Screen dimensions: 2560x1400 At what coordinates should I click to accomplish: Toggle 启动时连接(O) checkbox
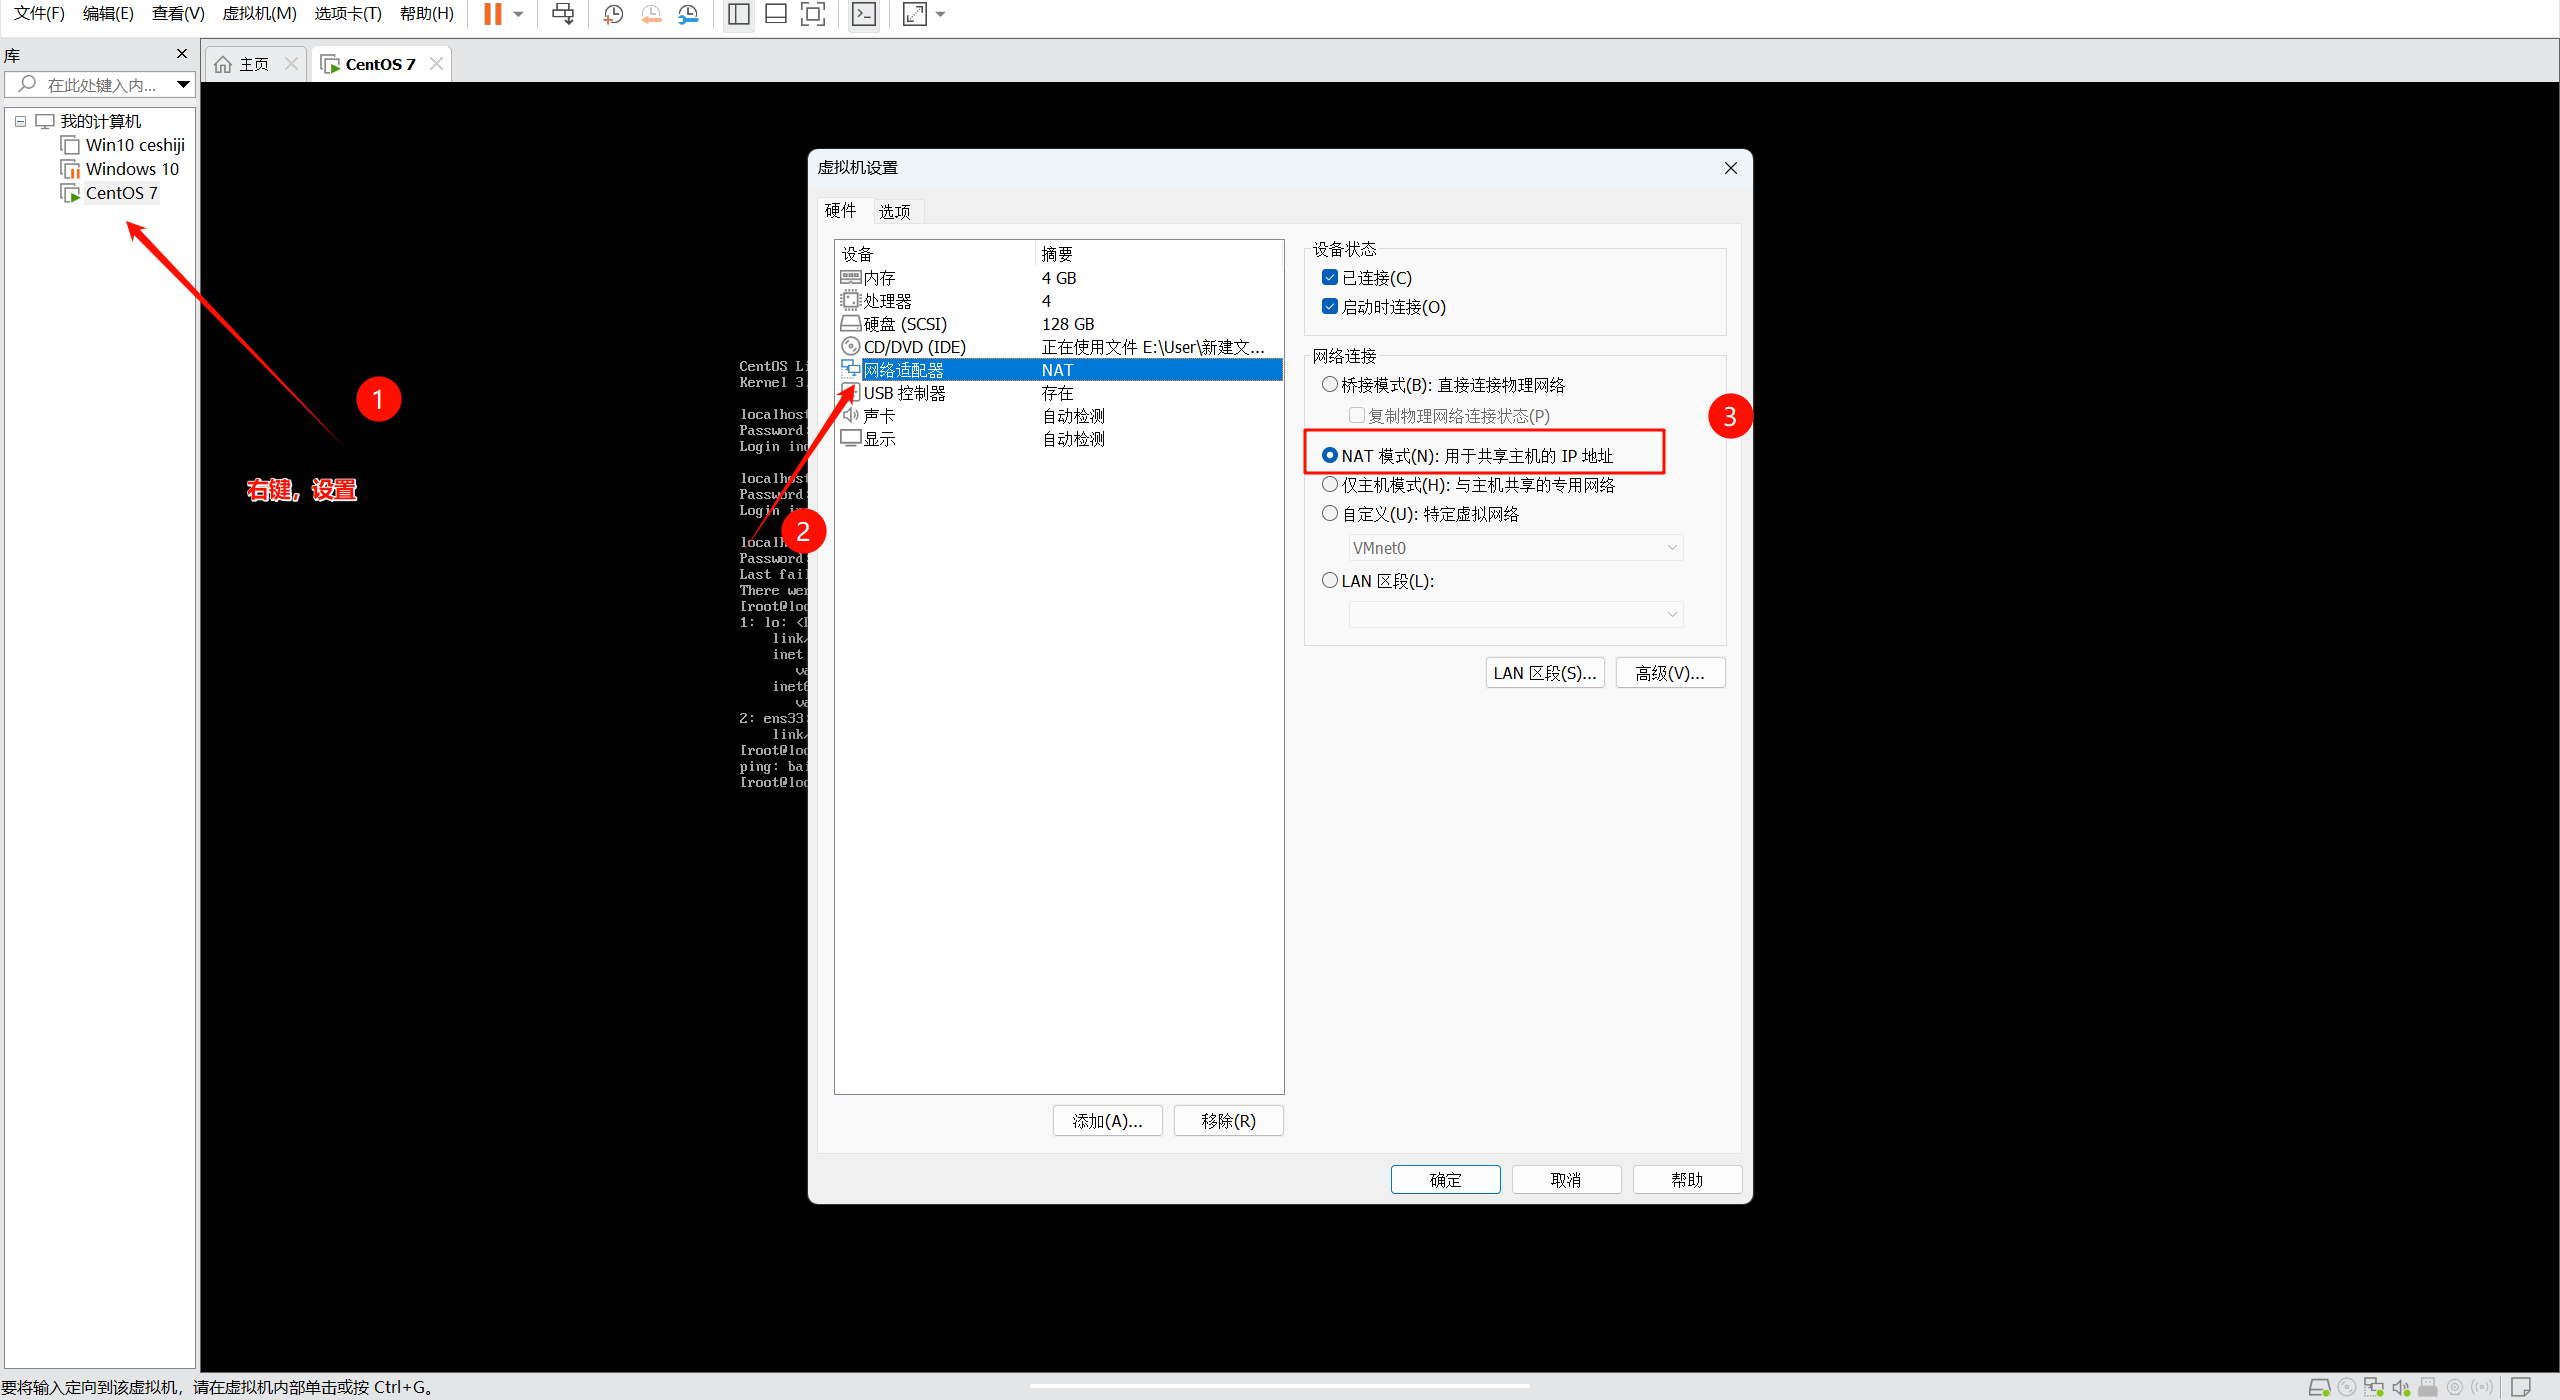click(x=1330, y=307)
